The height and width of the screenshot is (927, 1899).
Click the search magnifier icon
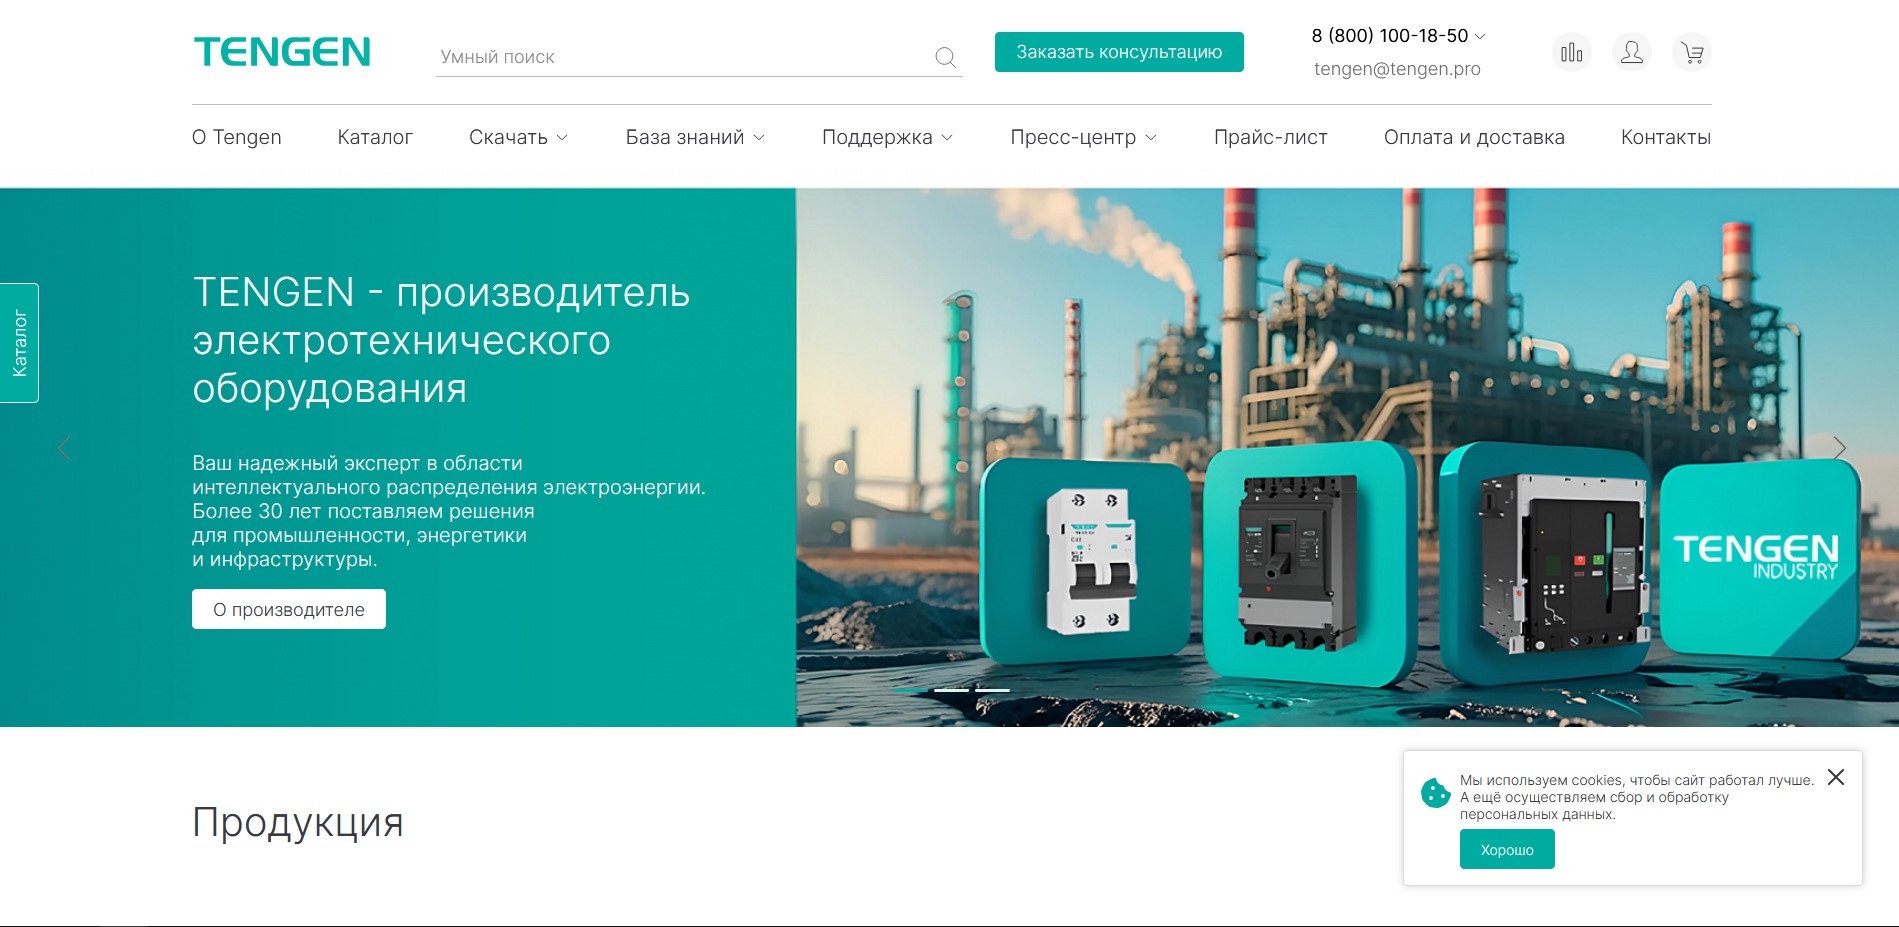(x=945, y=57)
